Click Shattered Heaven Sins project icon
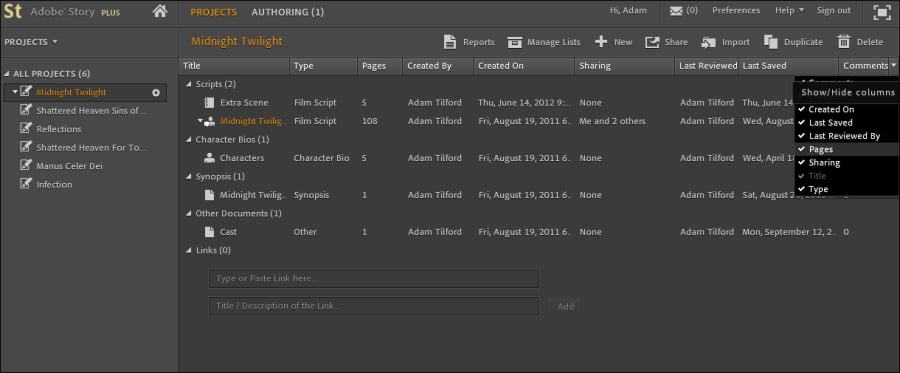 click(25, 110)
